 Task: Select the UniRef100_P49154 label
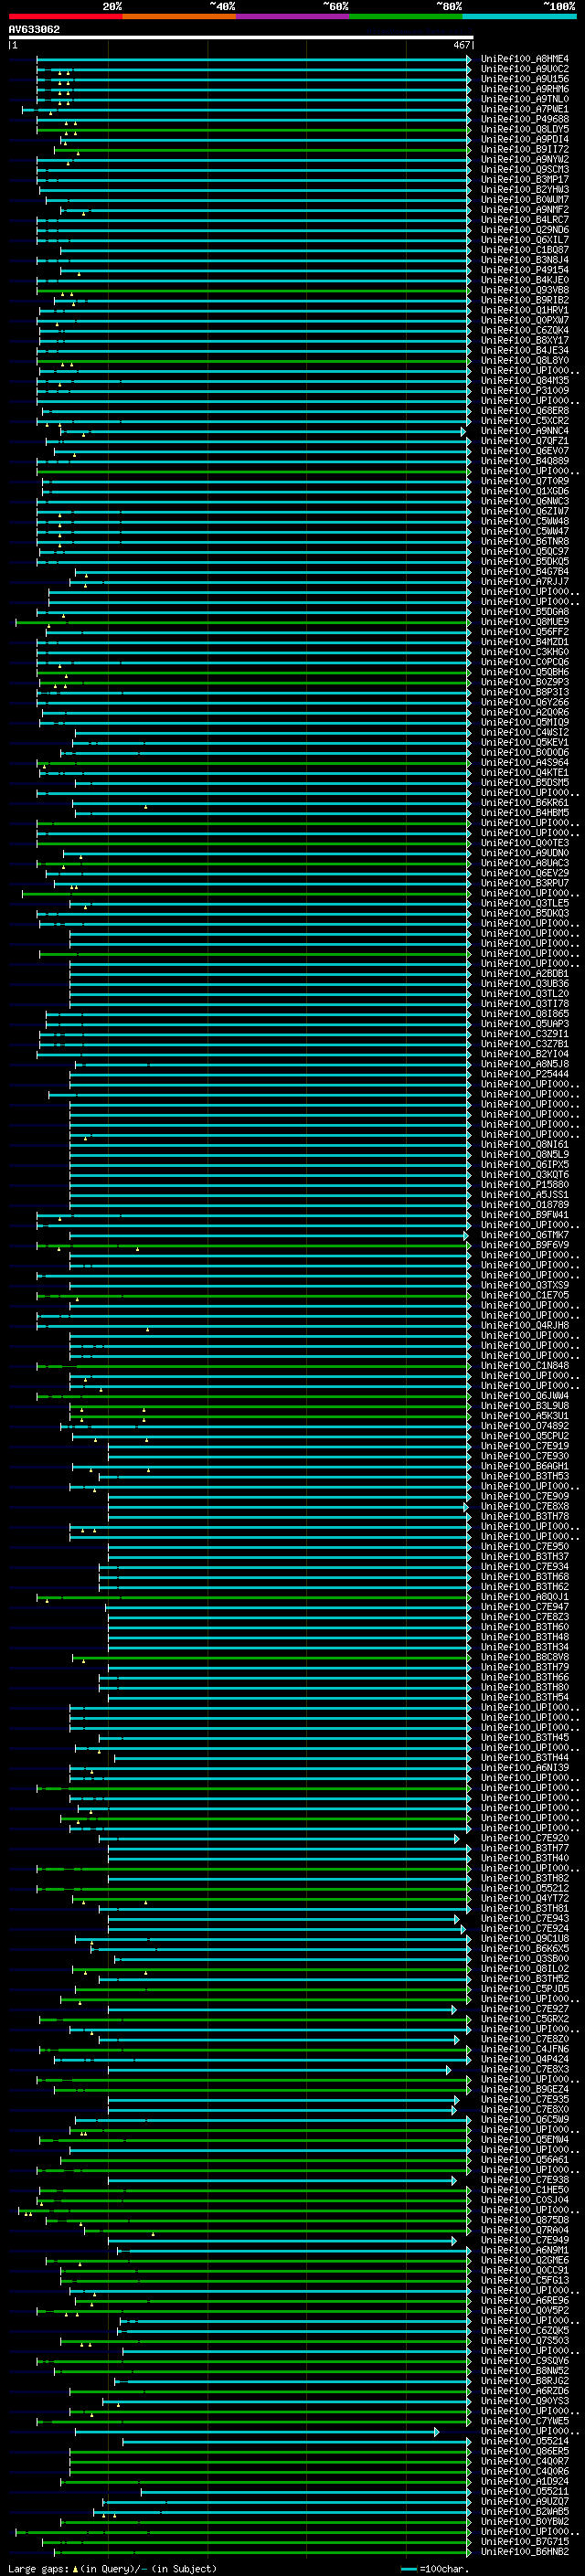click(x=525, y=270)
